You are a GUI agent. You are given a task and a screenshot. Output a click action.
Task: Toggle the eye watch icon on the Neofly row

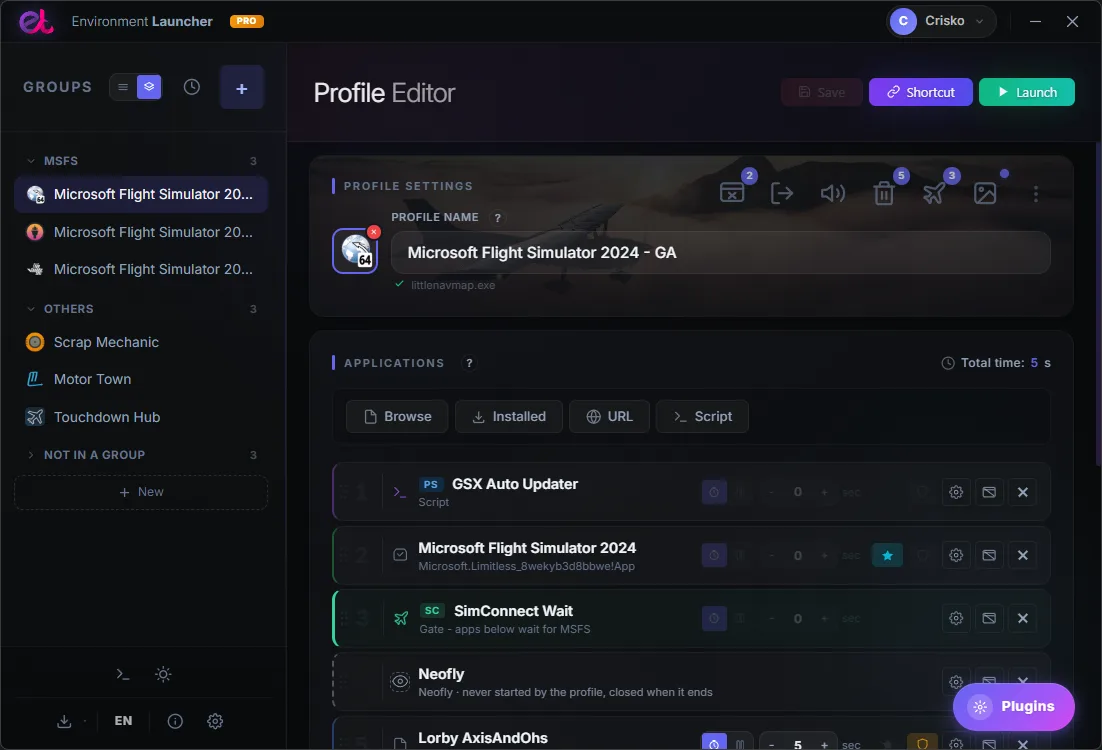400,681
